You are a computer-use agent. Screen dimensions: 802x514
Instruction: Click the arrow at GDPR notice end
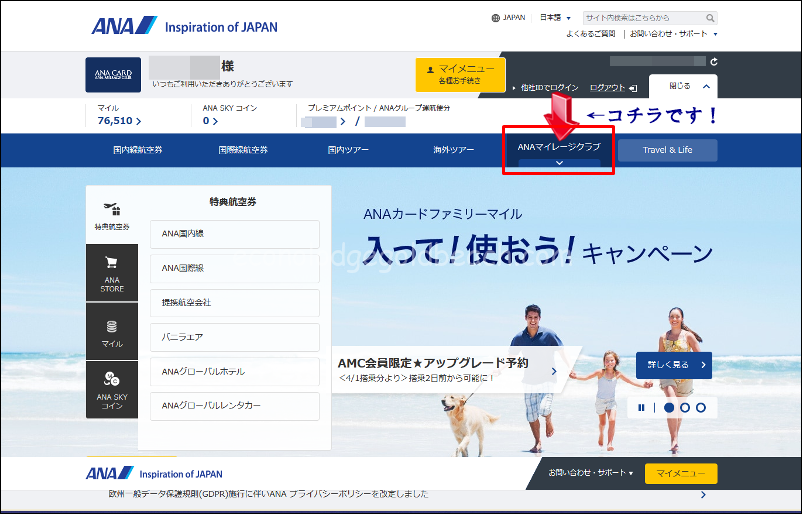(703, 495)
